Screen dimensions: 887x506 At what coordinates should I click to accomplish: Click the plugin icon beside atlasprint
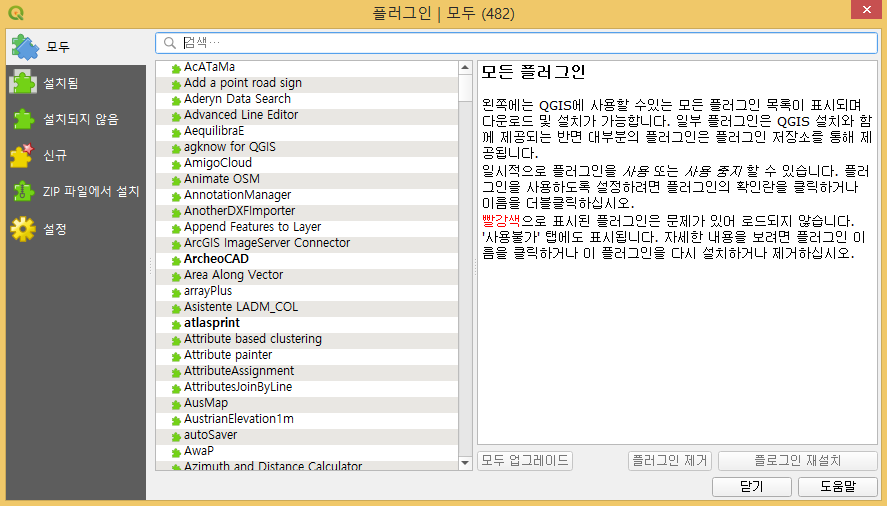(176, 325)
